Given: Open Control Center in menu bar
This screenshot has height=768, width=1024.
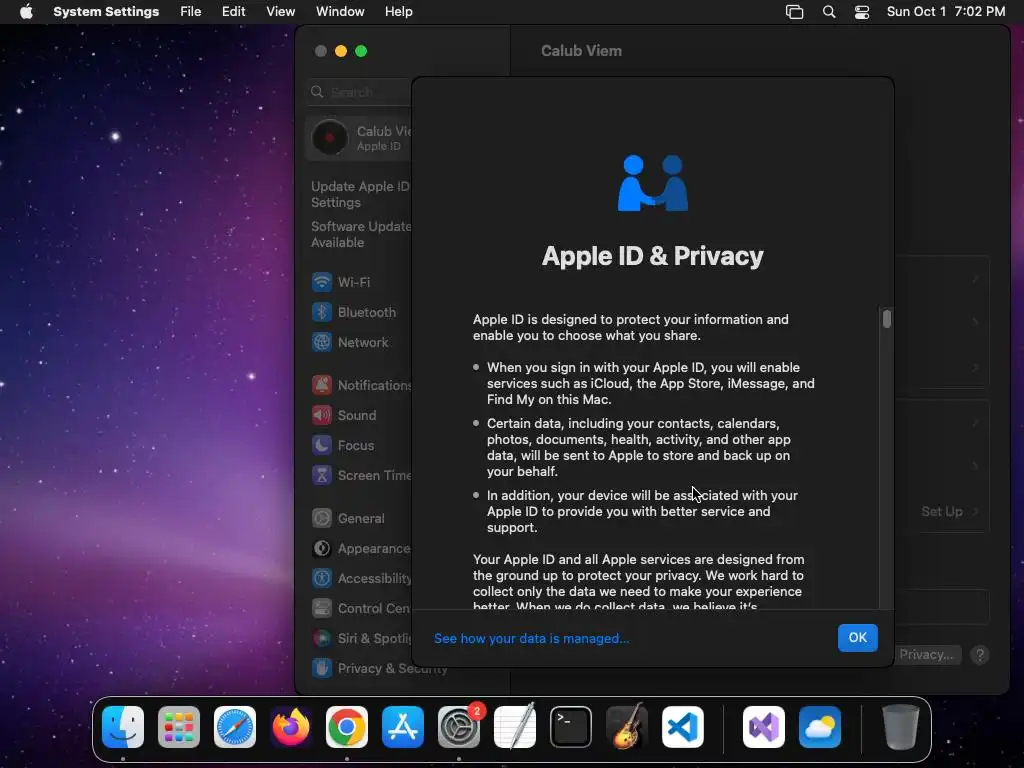Looking at the screenshot, I should (x=862, y=12).
